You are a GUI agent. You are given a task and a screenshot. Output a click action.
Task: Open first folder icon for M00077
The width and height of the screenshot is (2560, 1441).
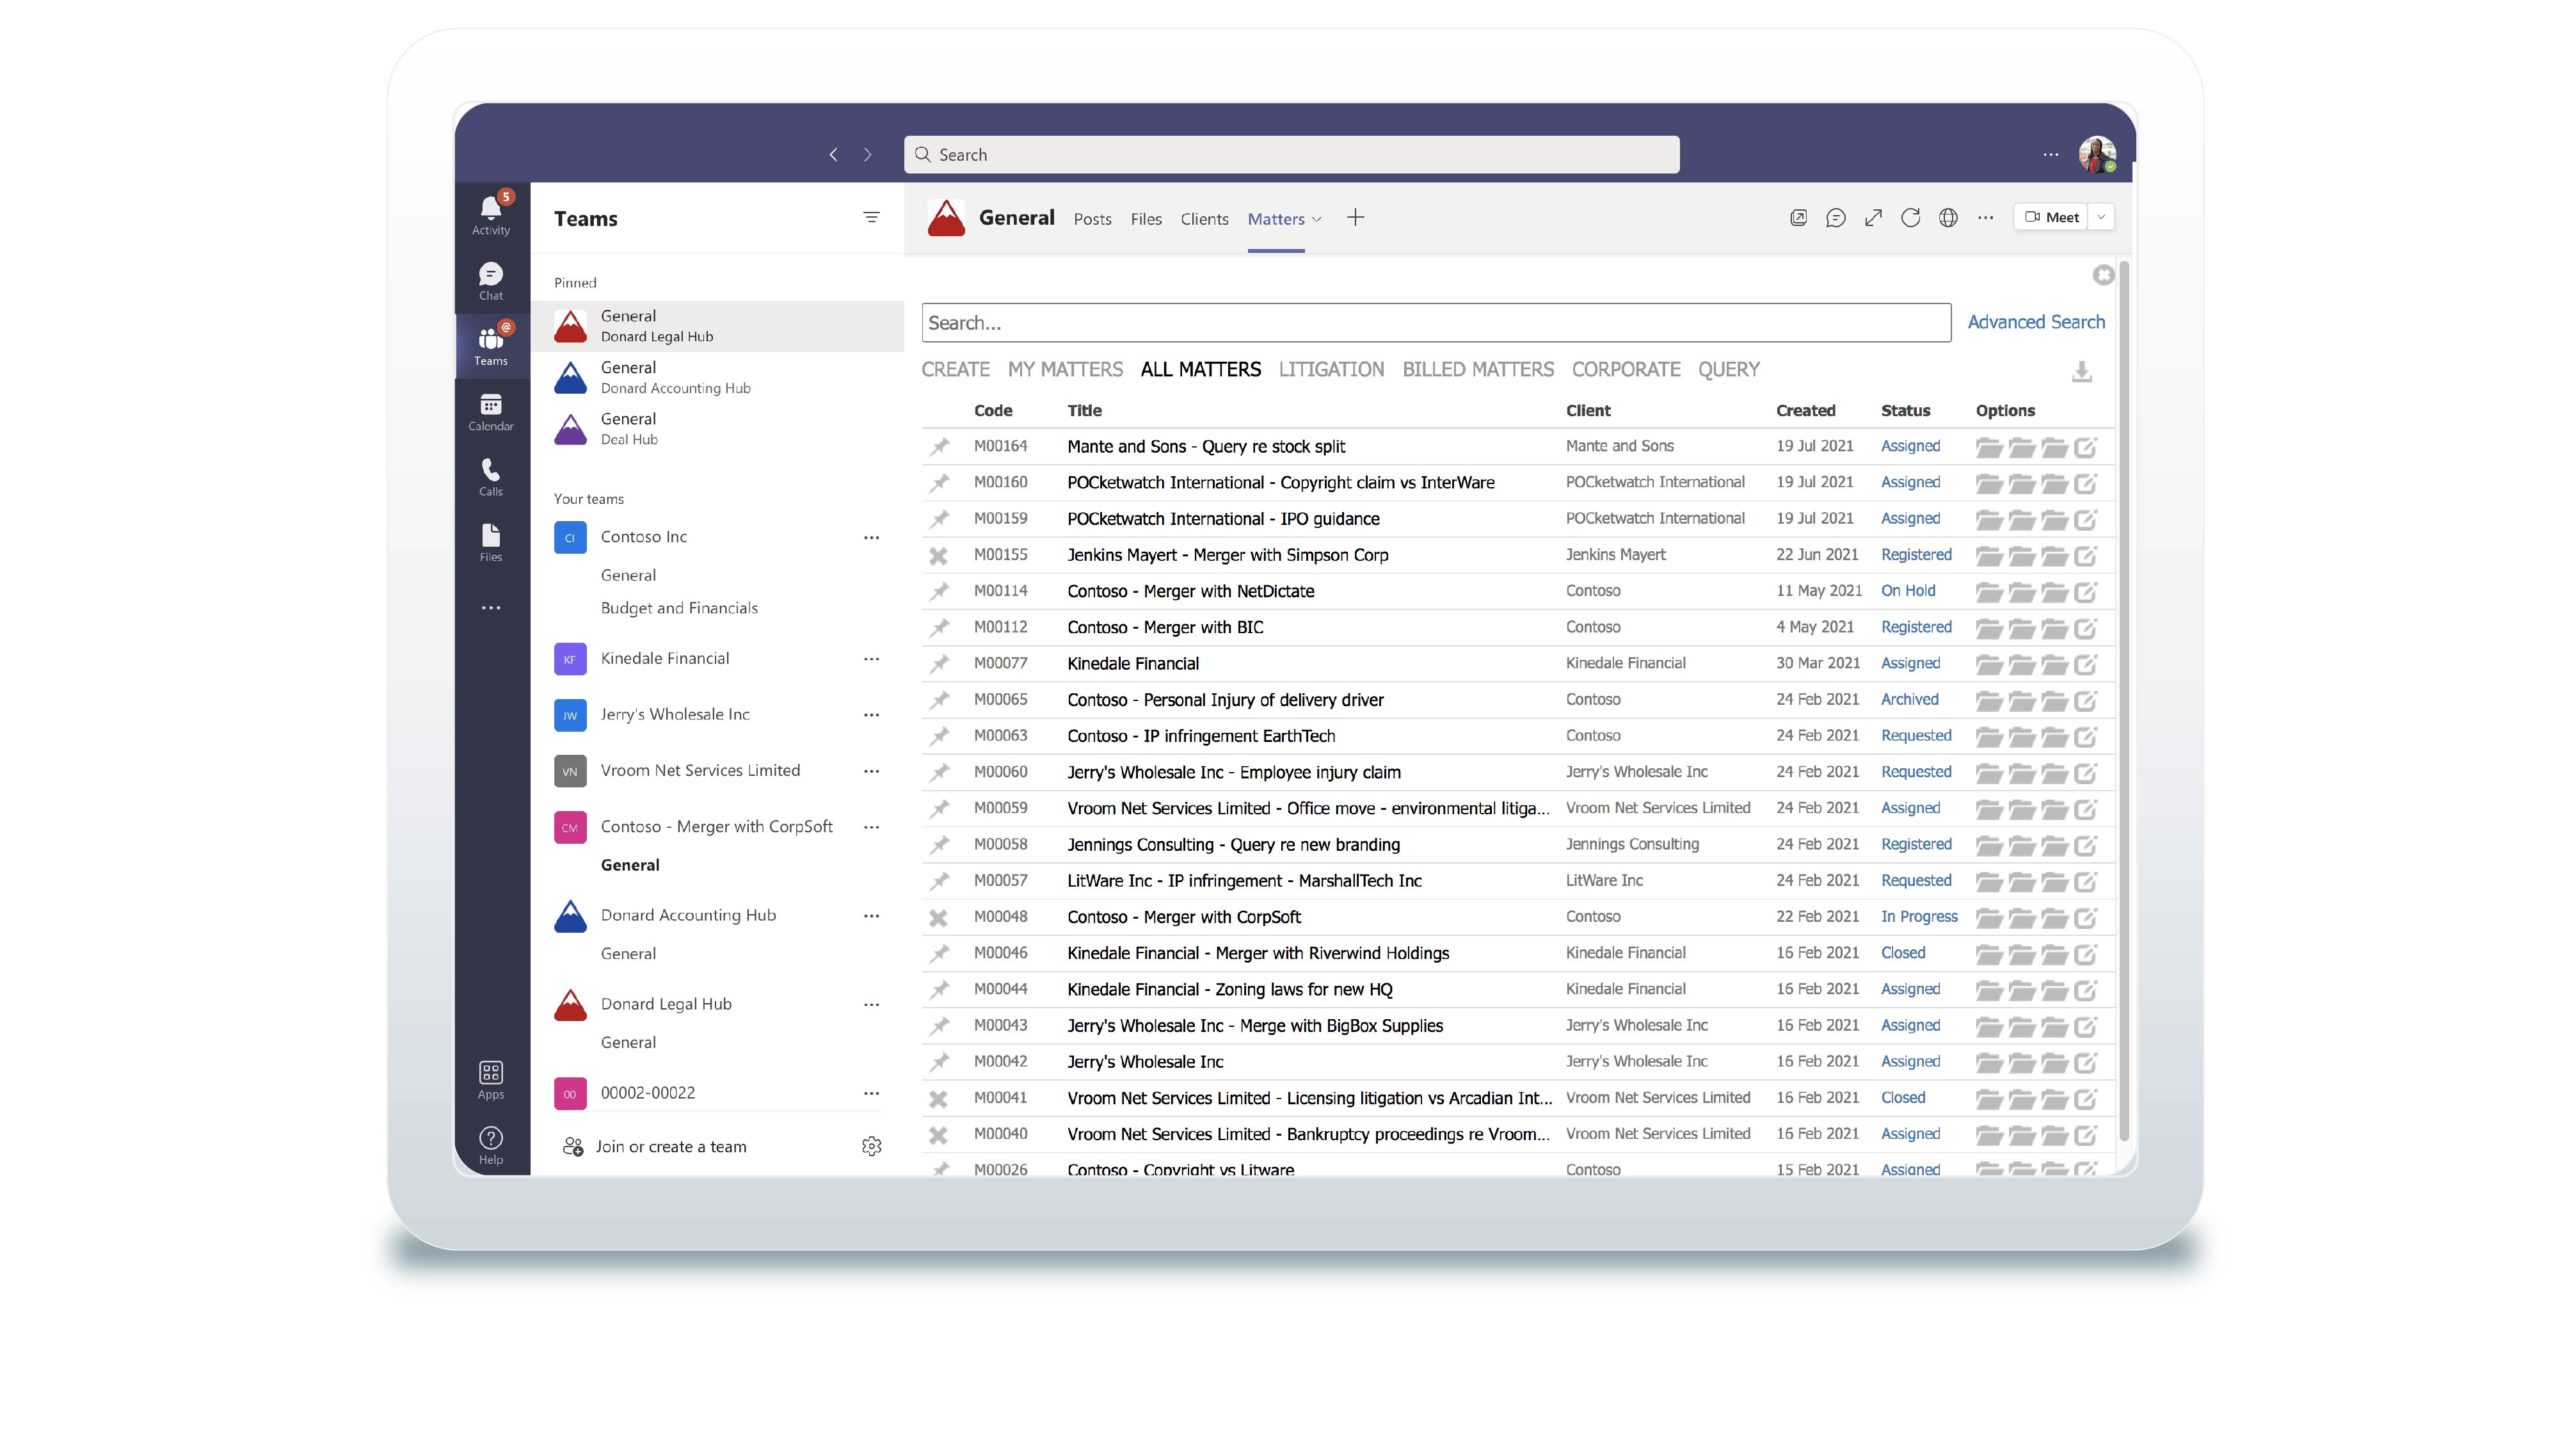1988,664
